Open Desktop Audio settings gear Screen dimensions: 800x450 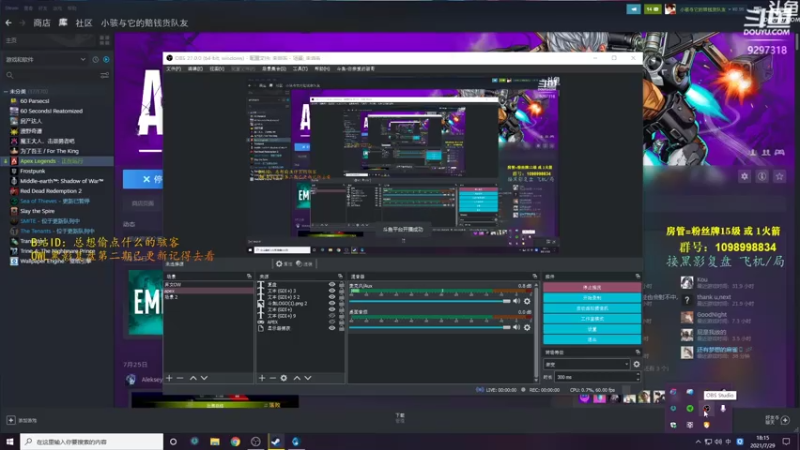527,328
